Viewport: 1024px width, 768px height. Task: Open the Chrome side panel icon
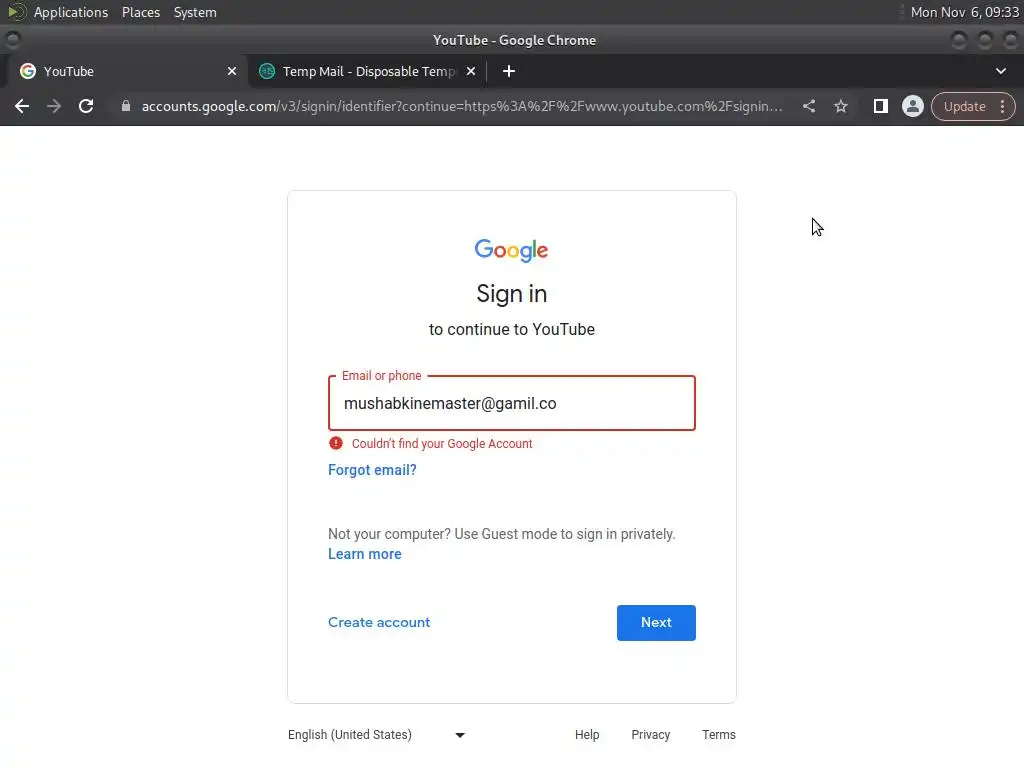point(880,106)
